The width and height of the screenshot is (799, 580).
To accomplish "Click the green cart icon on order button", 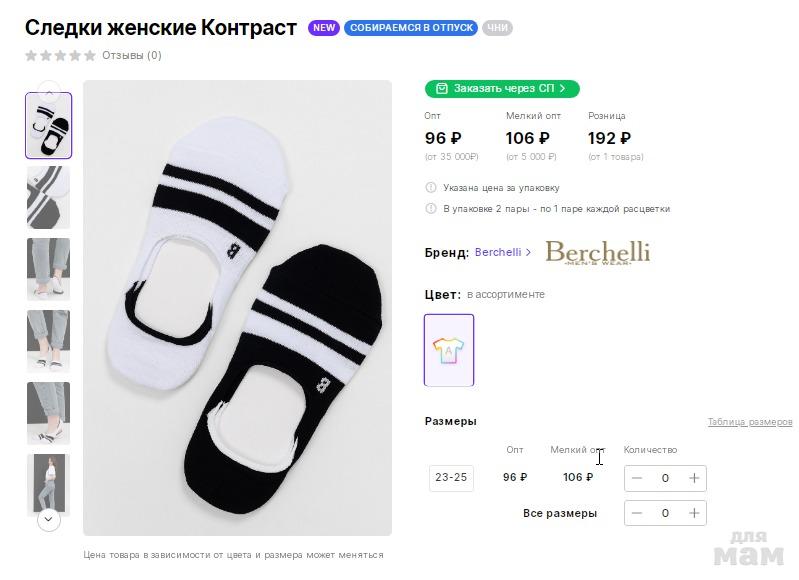I will pyautogui.click(x=441, y=88).
